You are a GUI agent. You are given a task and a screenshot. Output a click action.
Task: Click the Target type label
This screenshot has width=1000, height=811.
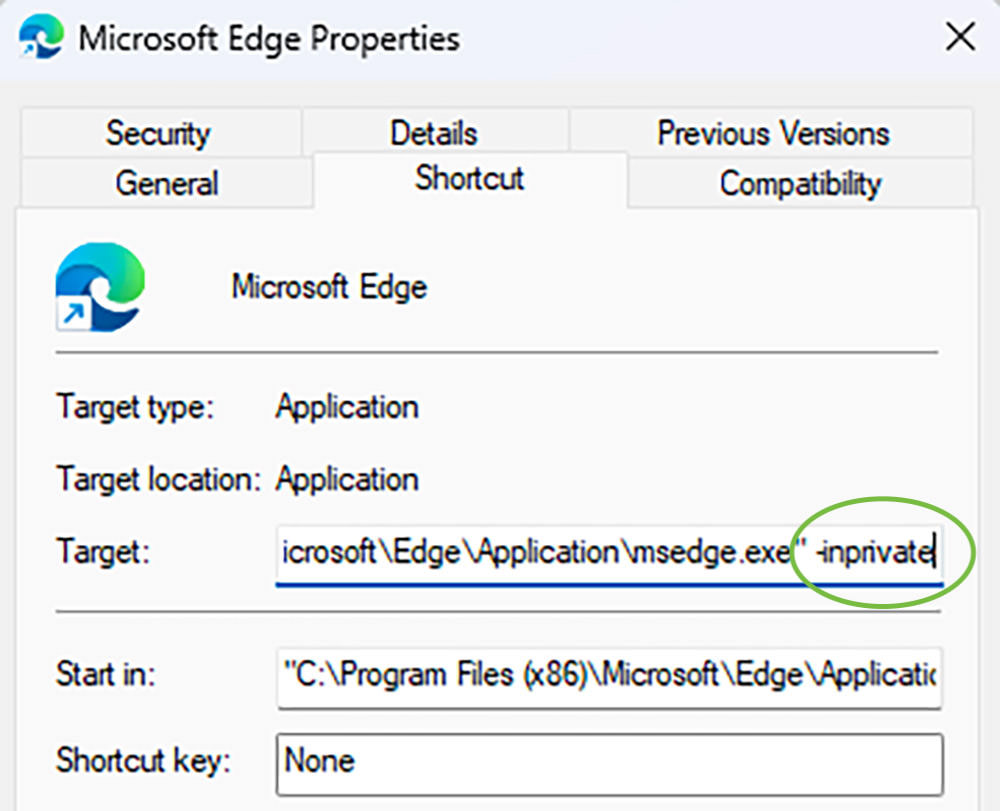135,407
